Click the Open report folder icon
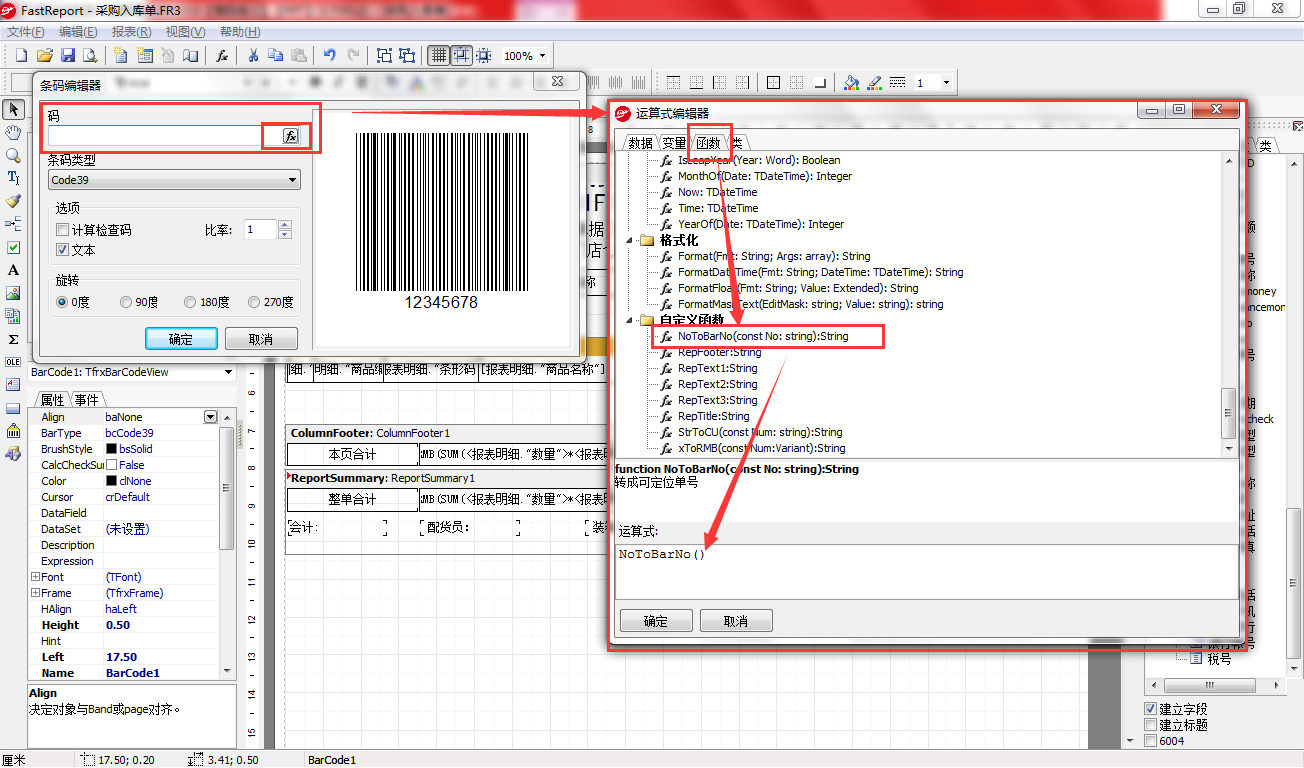The image size is (1304, 768). (x=44, y=56)
